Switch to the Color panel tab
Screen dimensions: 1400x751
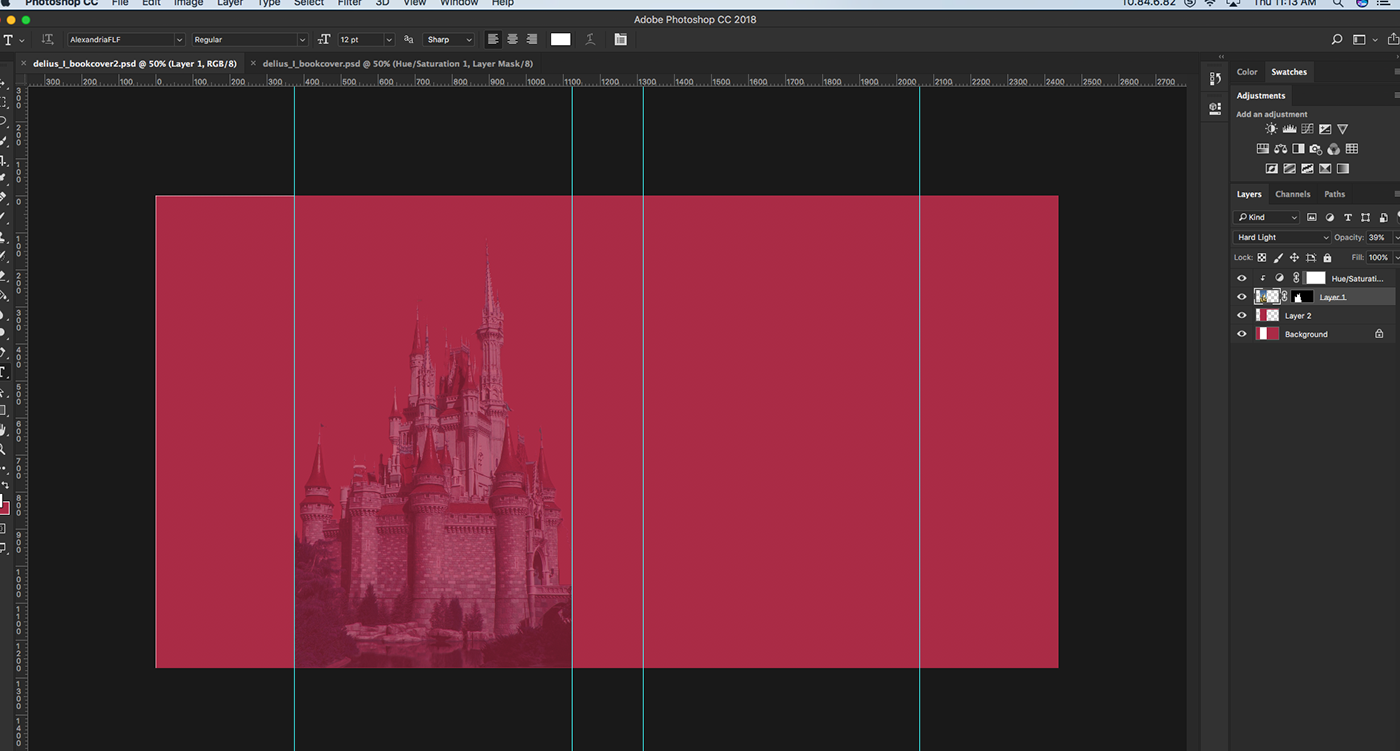(x=1247, y=72)
